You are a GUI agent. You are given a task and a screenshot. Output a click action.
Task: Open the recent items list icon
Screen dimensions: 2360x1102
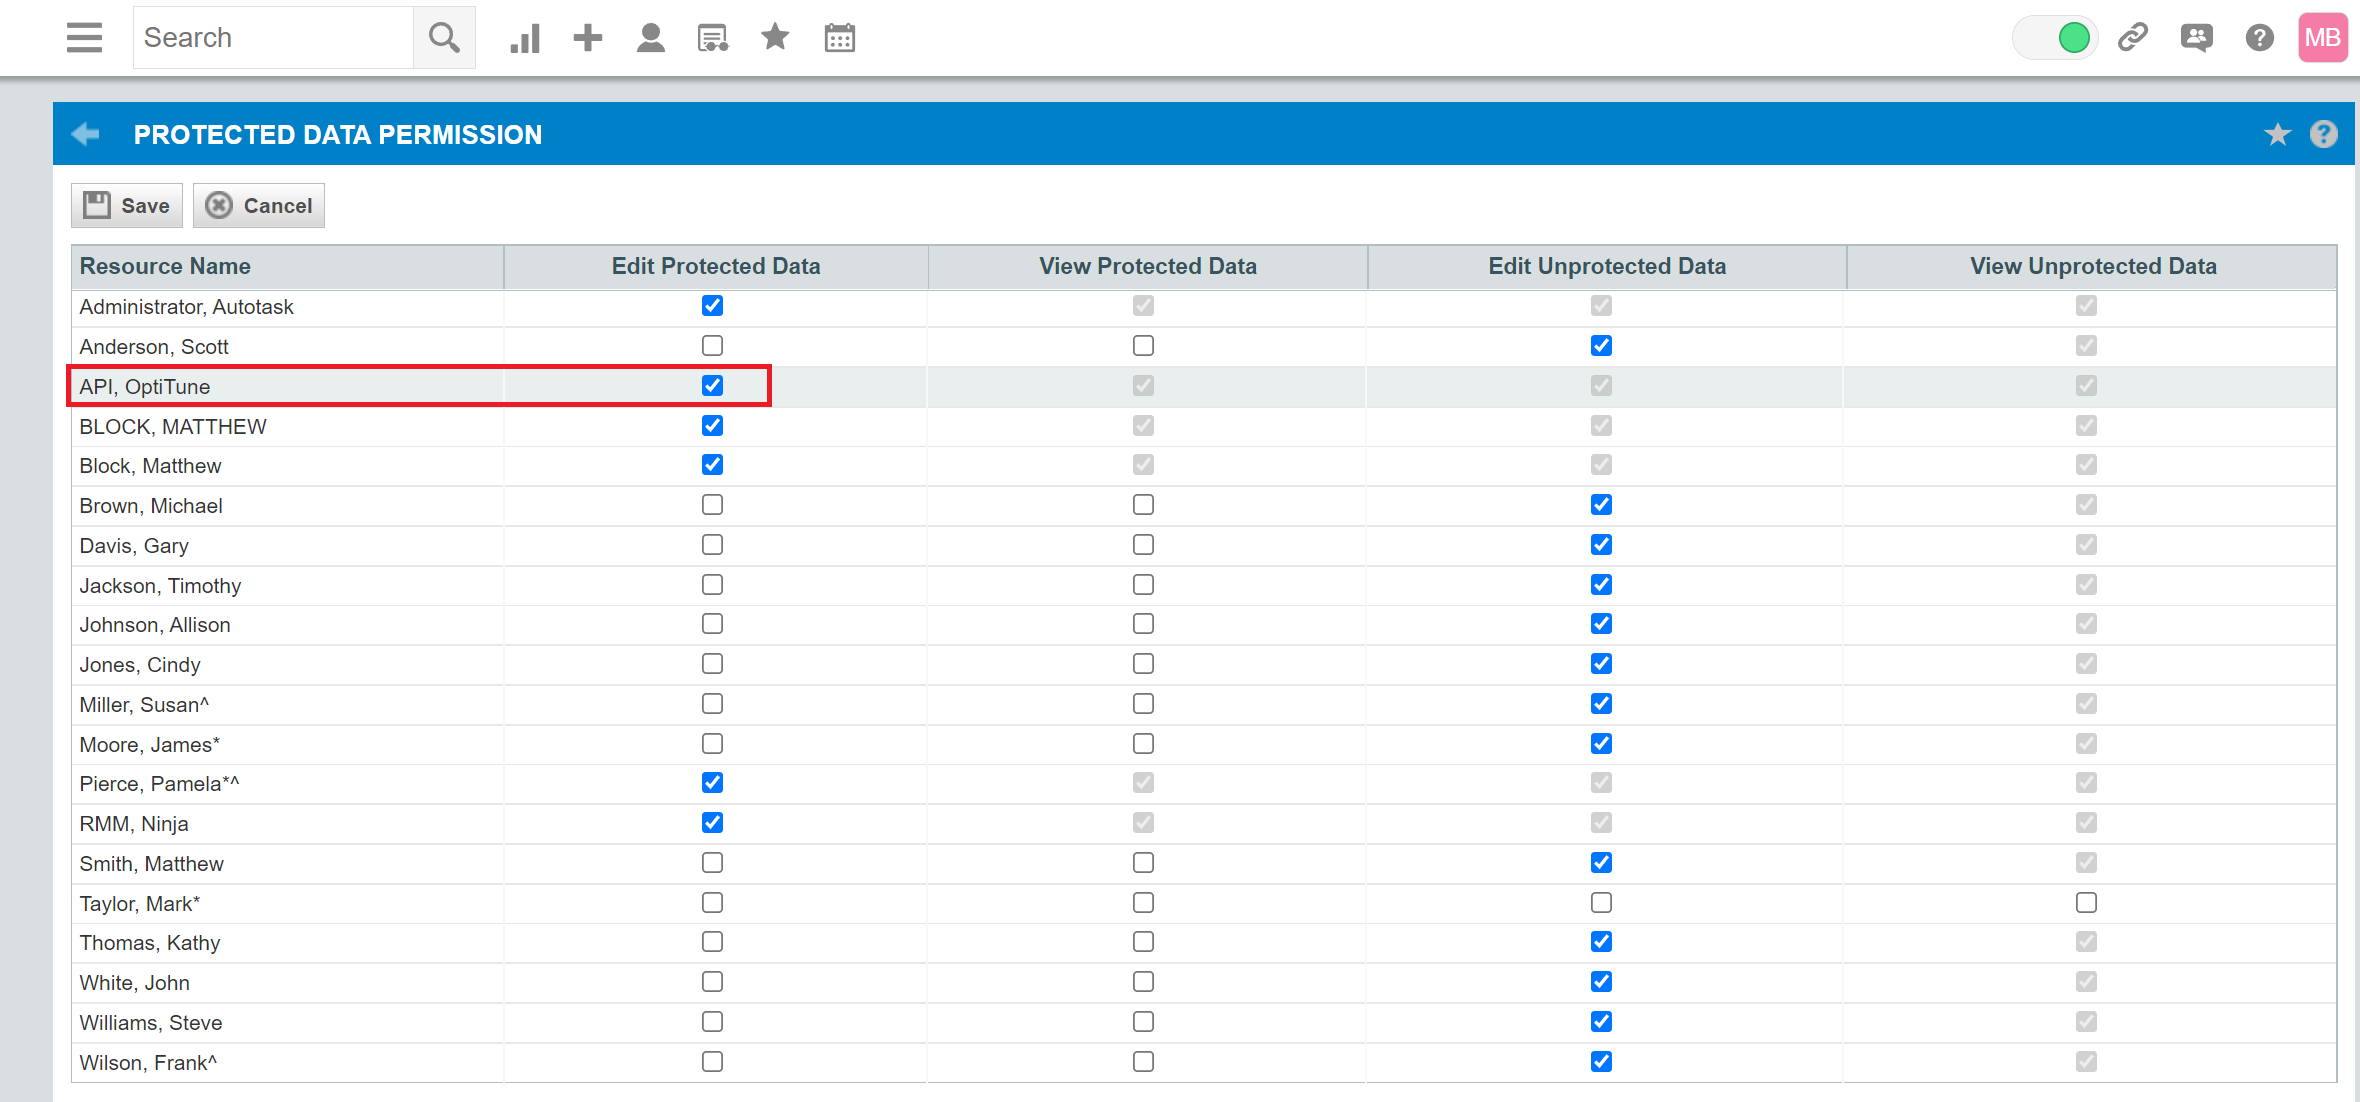713,38
